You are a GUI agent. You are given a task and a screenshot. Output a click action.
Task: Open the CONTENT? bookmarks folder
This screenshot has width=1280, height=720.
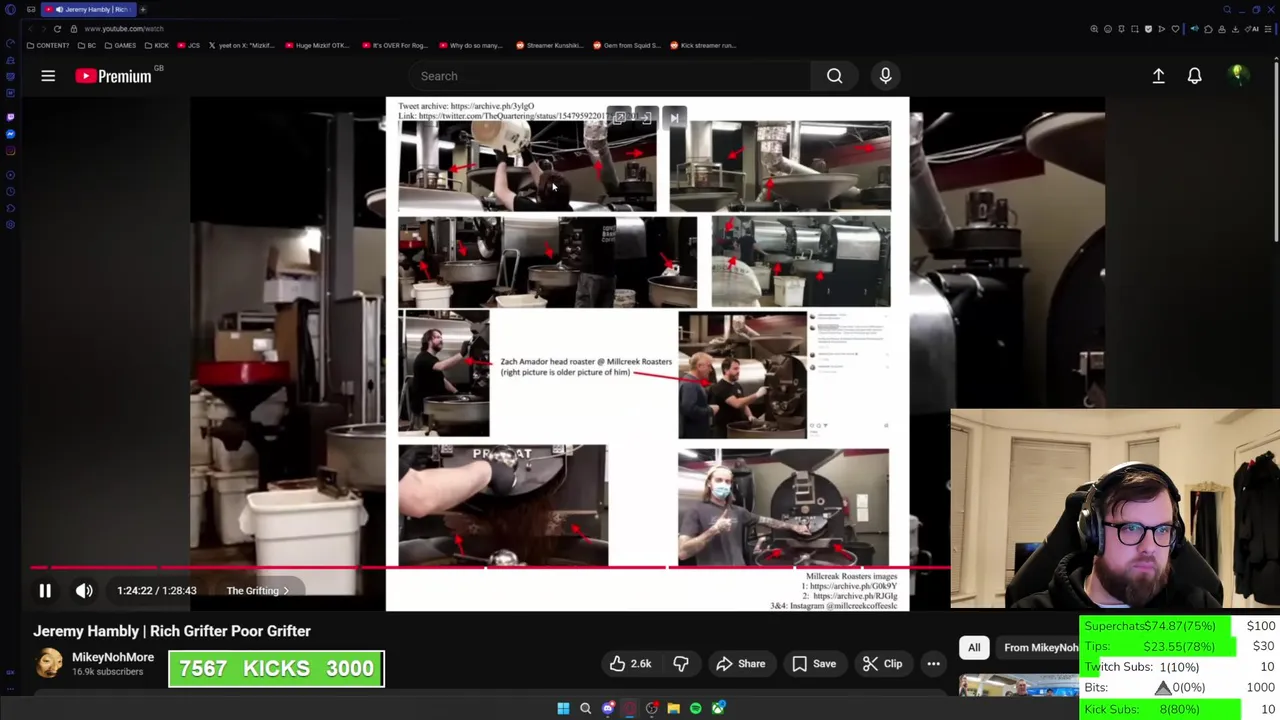[x=48, y=45]
